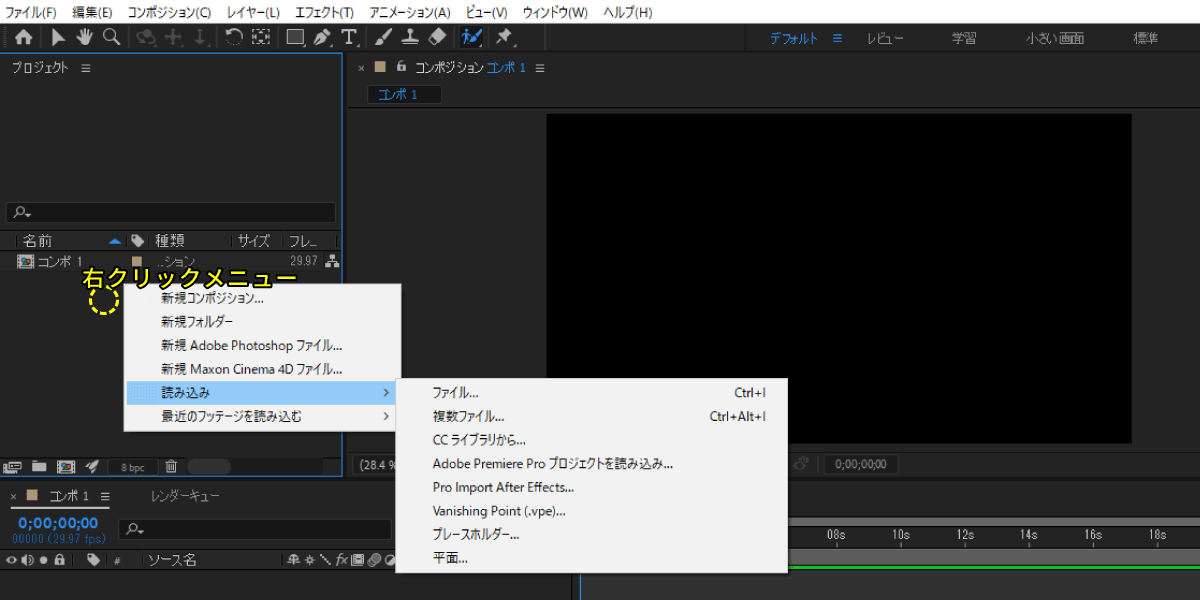Select 平面... in import submenu
The width and height of the screenshot is (1200, 600).
pos(592,558)
